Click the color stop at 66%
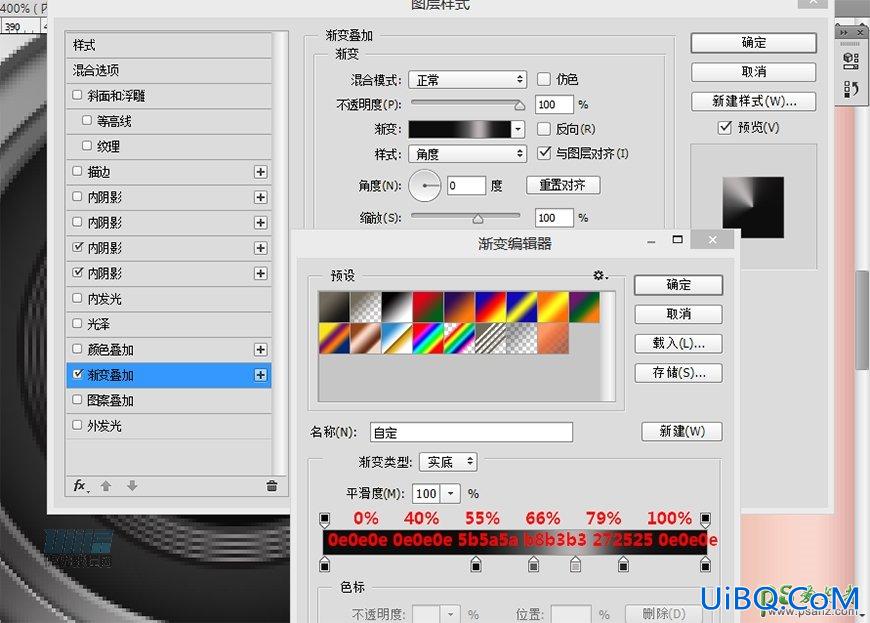This screenshot has height=623, width=870. pyautogui.click(x=575, y=565)
